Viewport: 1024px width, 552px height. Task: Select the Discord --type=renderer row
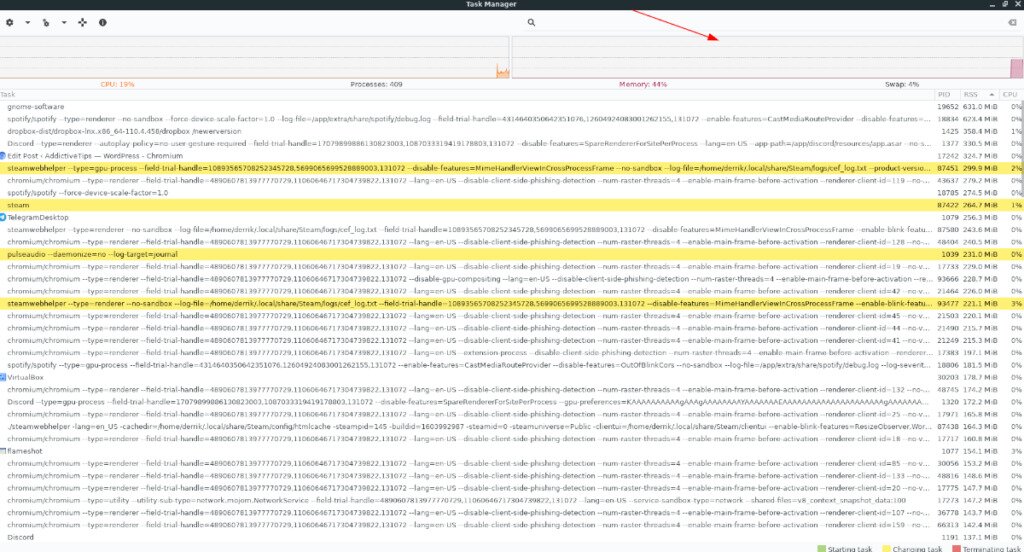512,144
